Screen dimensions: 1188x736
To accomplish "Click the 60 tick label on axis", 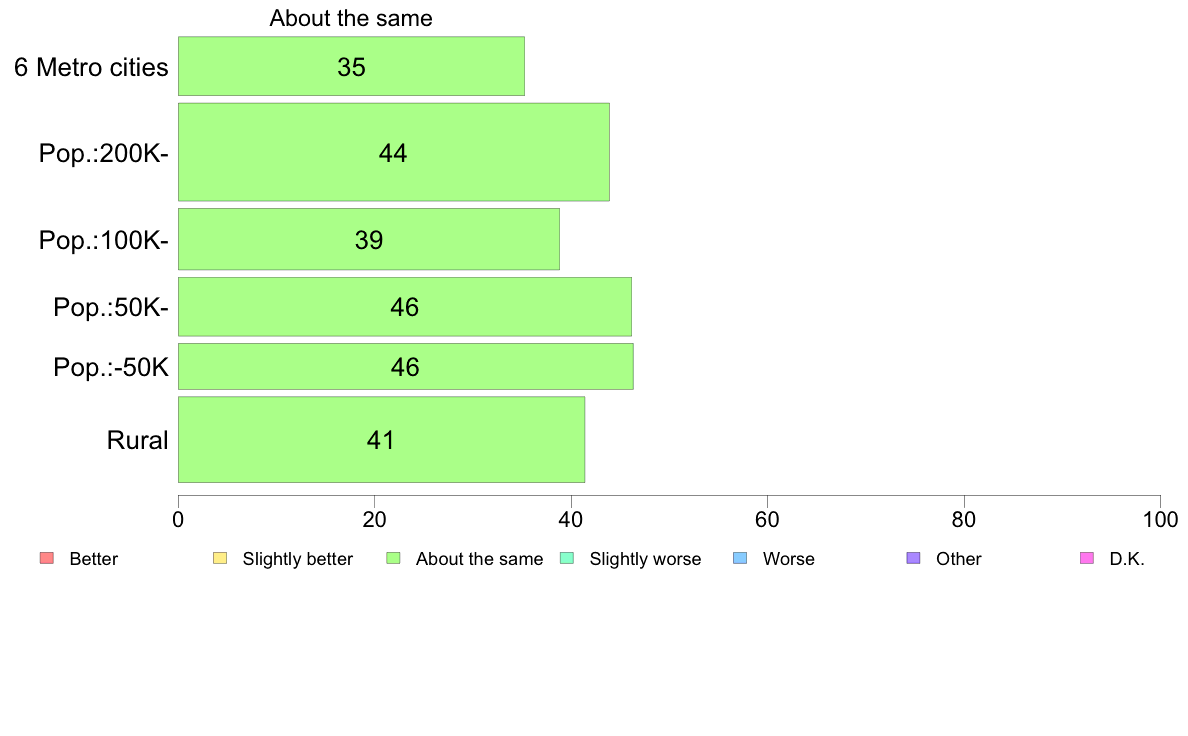I will click(x=768, y=519).
